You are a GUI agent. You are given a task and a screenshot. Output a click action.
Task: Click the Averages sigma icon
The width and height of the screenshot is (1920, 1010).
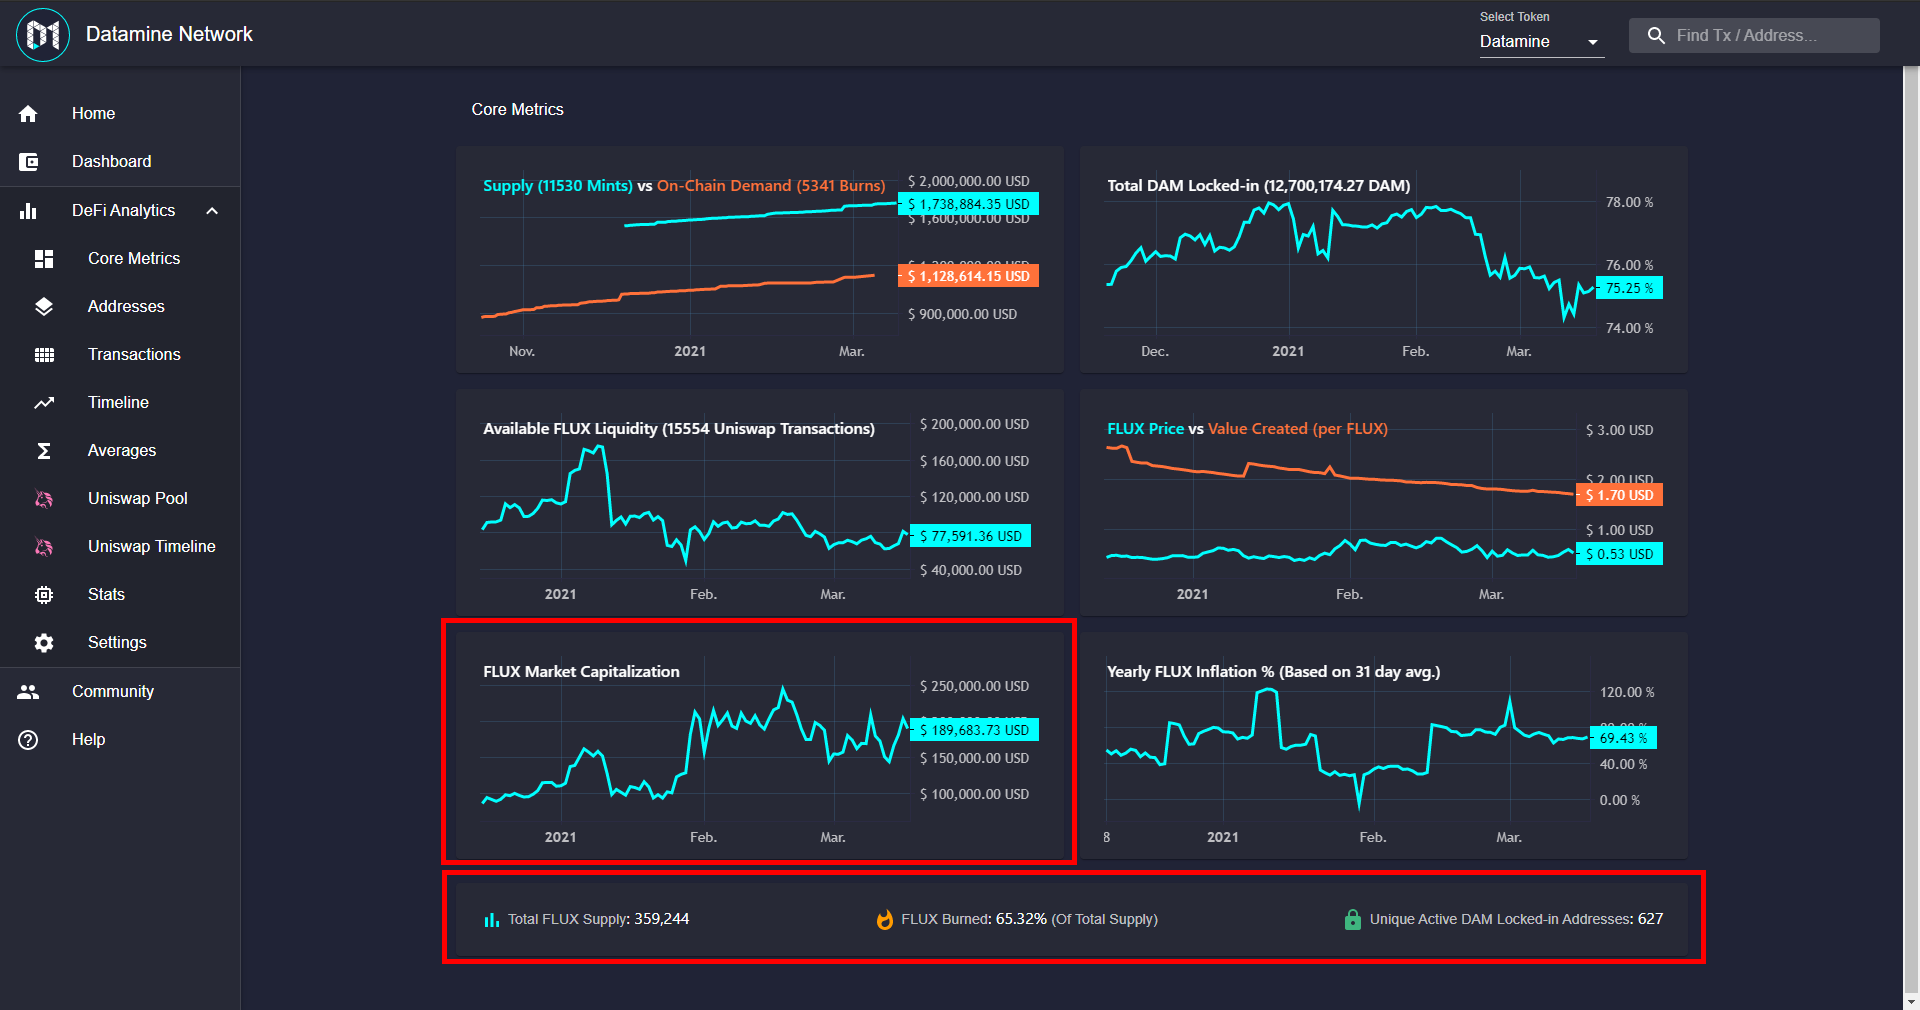pos(44,451)
